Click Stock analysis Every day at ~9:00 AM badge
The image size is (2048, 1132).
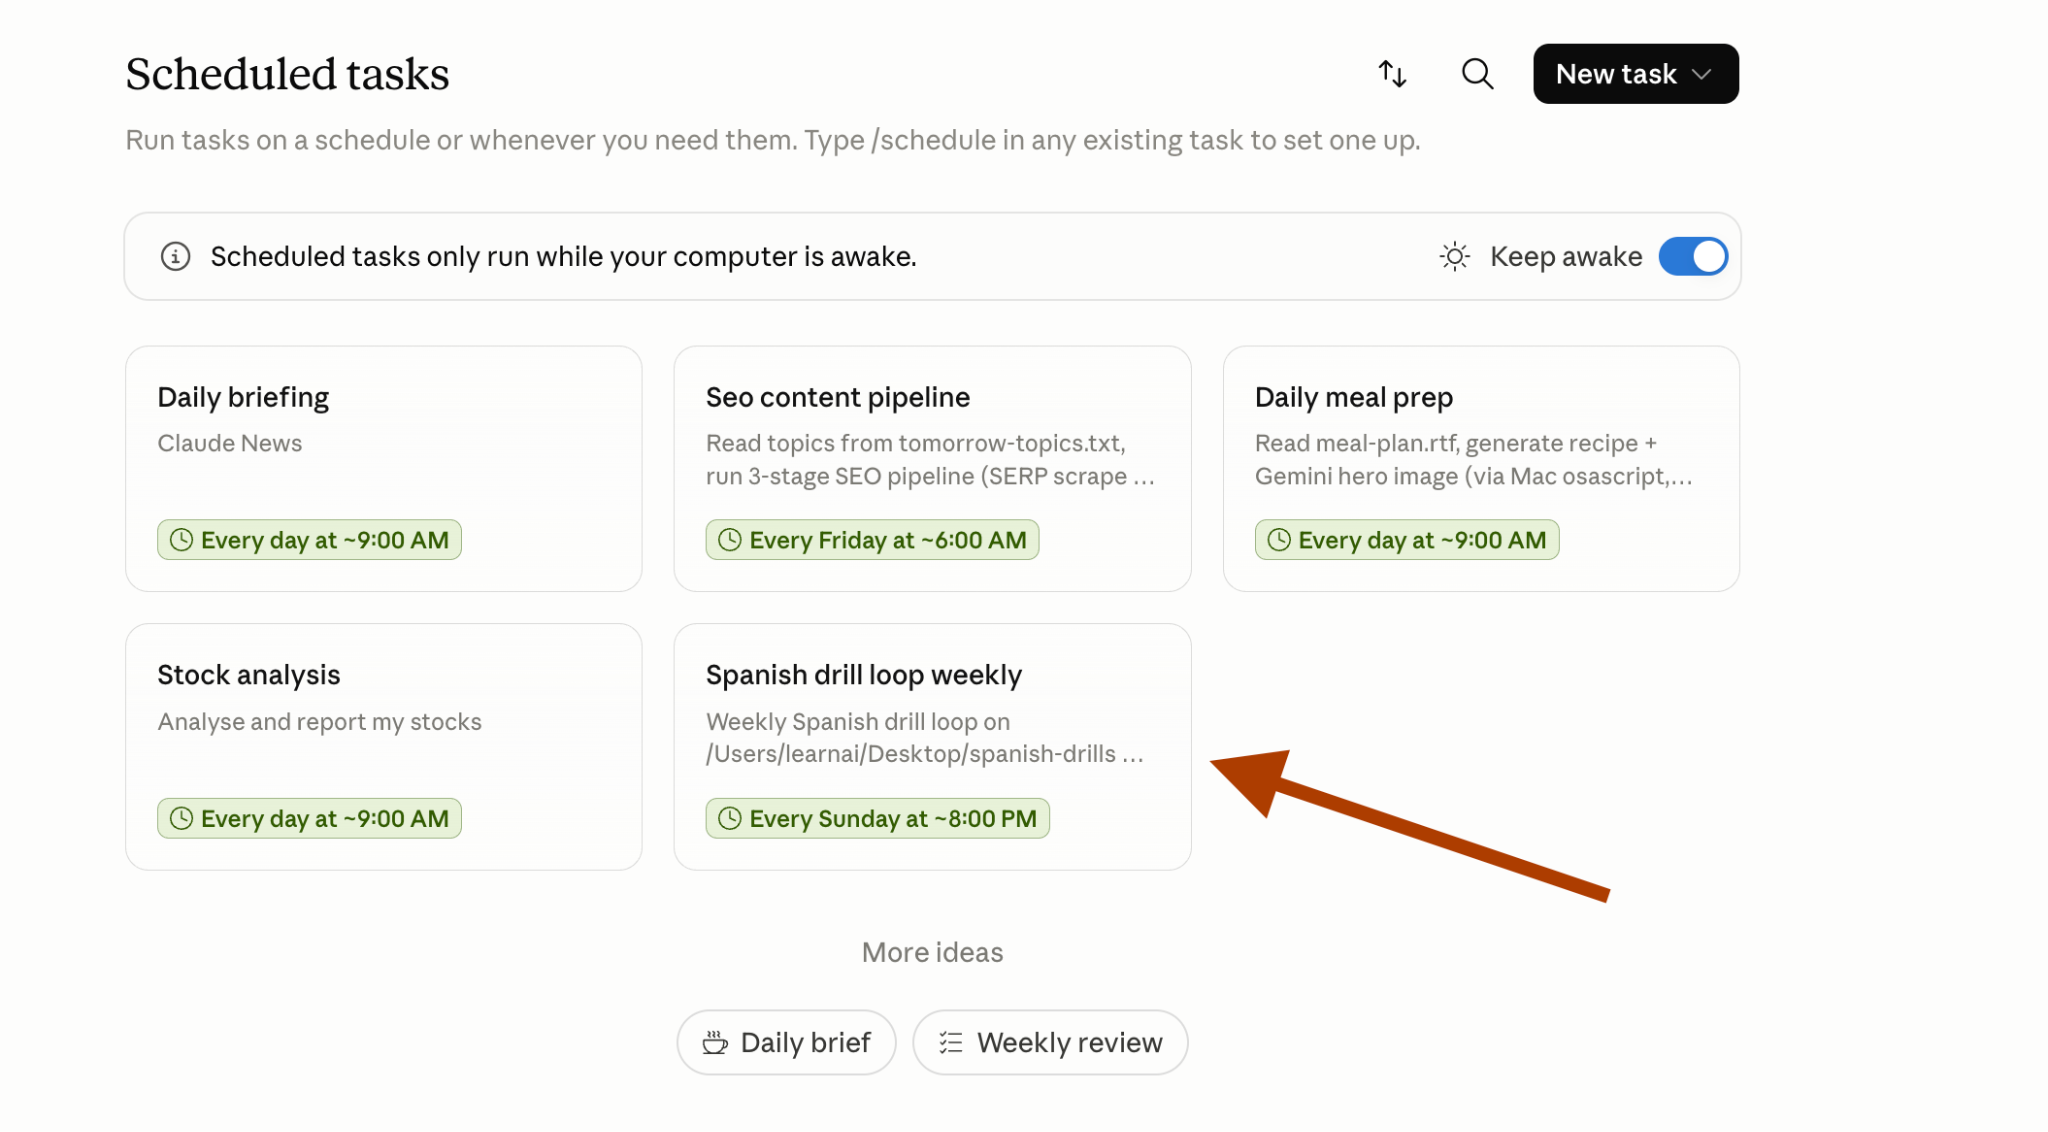pos(309,818)
